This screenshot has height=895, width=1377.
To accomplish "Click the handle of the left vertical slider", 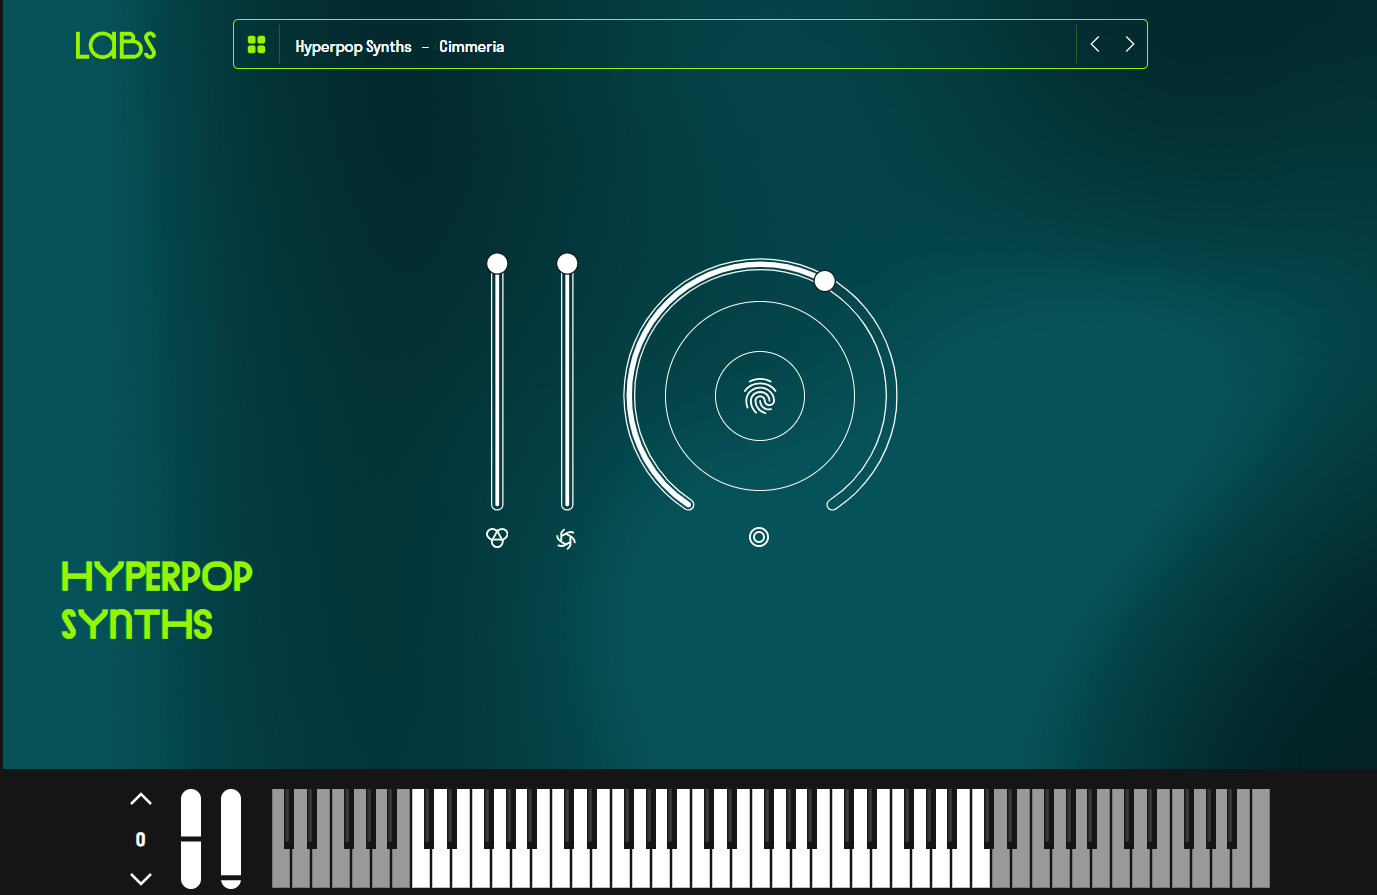I will click(x=497, y=263).
